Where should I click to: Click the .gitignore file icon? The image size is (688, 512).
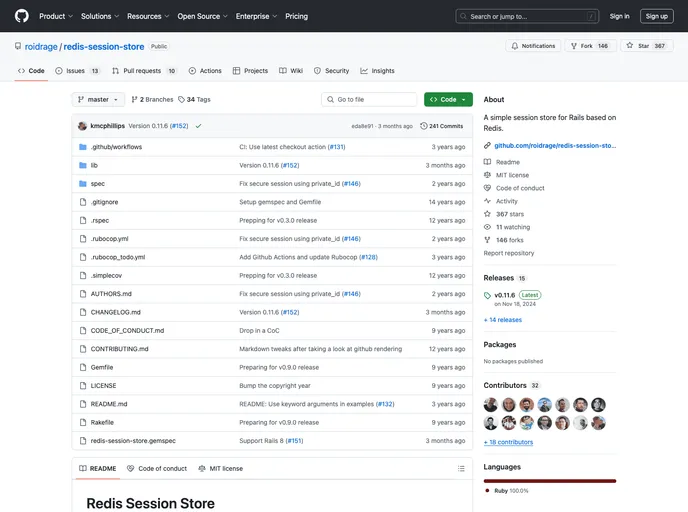(82, 202)
